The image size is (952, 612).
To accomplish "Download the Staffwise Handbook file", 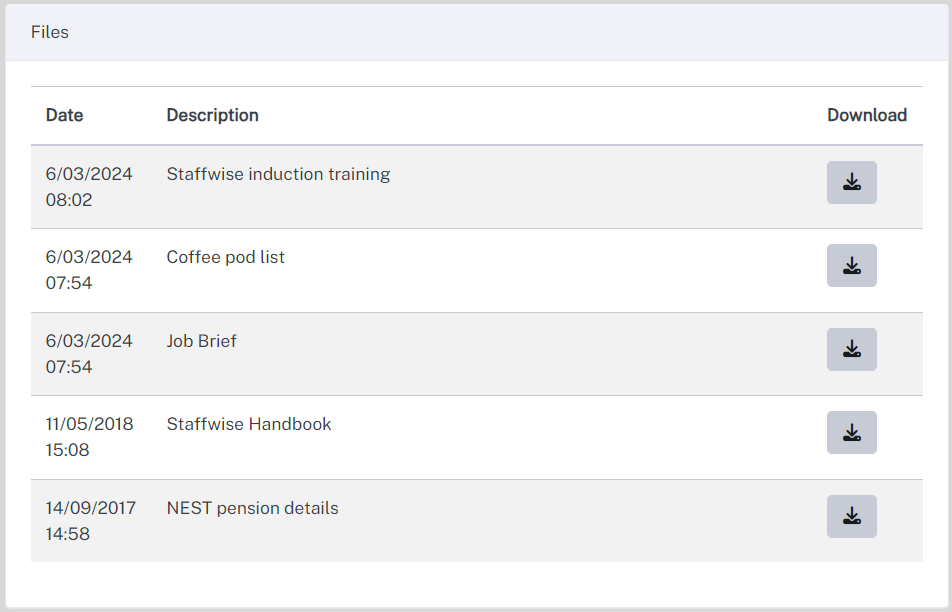I will pyautogui.click(x=851, y=432).
